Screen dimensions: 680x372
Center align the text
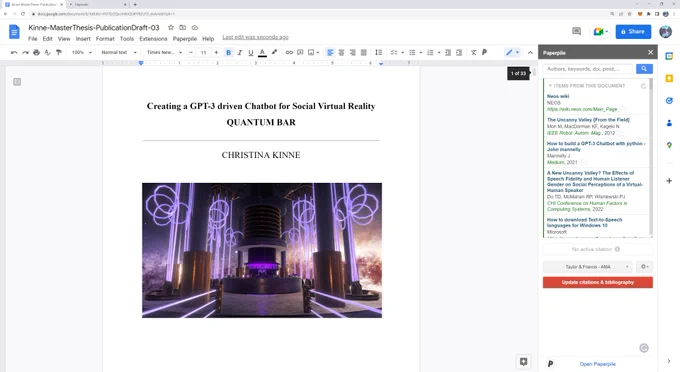tap(341, 52)
